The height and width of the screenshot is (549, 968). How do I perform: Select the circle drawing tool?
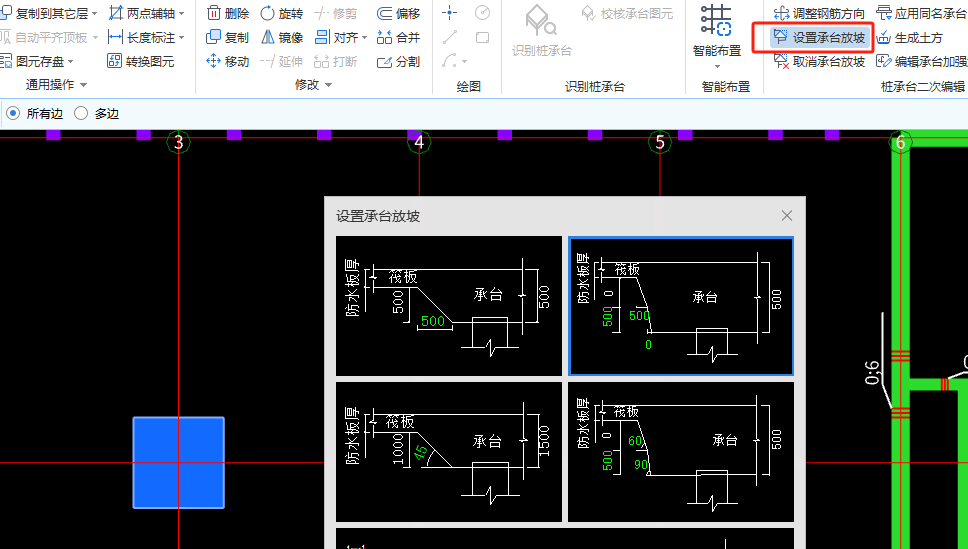tap(483, 12)
